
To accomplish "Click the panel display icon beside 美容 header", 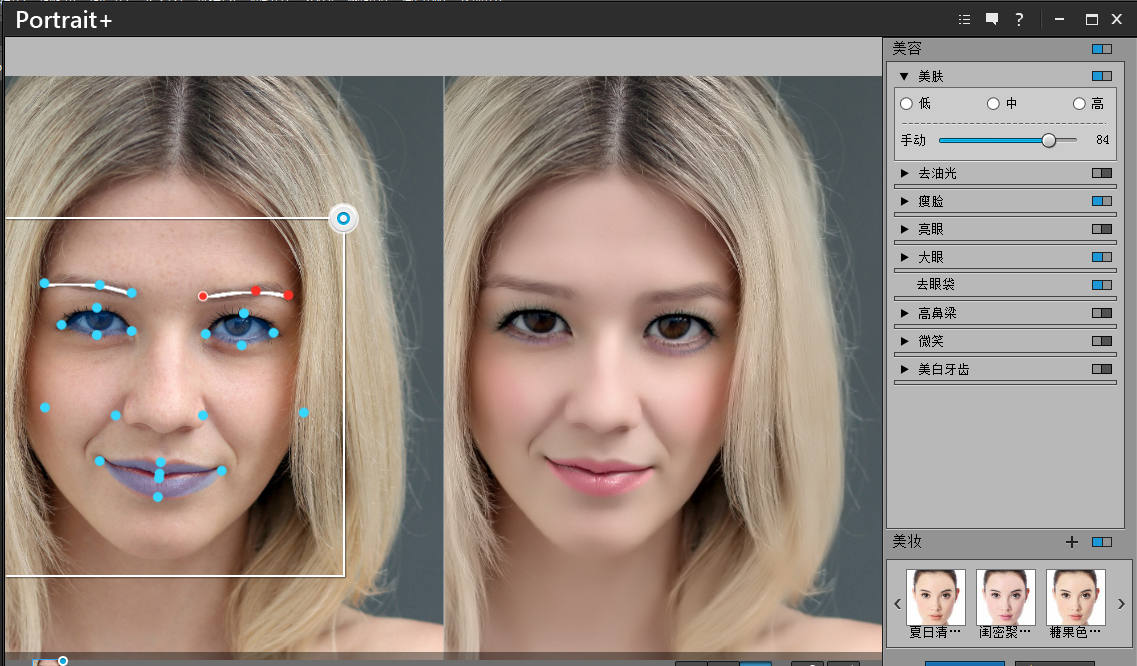I will [x=1101, y=48].
